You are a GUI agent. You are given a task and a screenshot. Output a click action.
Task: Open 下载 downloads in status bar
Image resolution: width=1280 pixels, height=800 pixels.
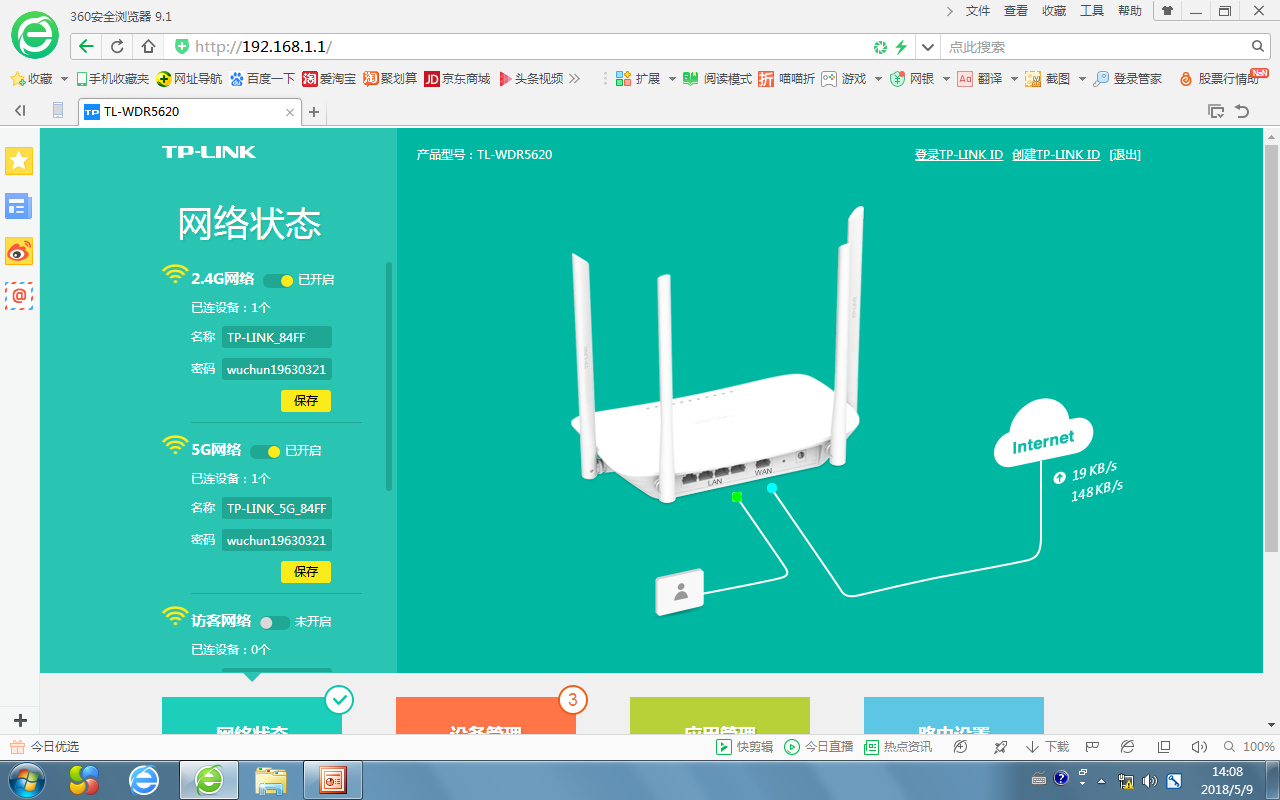(x=1047, y=747)
